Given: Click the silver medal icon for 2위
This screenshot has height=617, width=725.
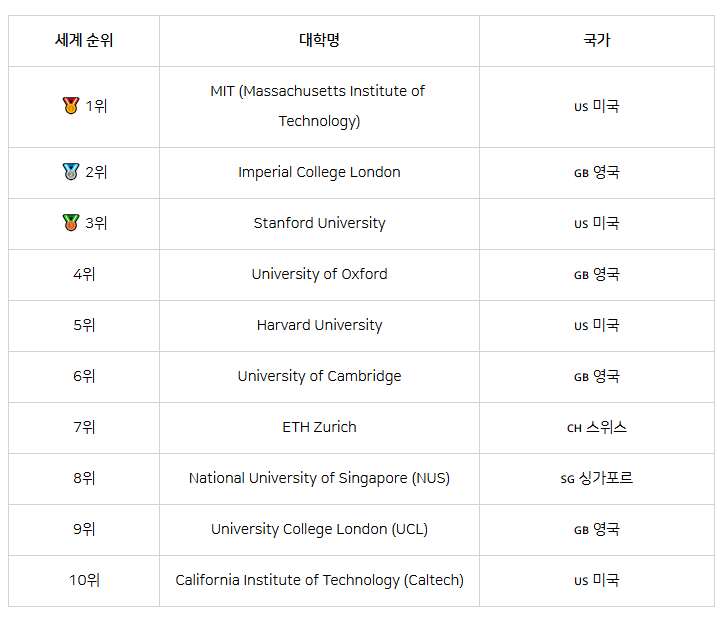Looking at the screenshot, I should click(x=71, y=172).
